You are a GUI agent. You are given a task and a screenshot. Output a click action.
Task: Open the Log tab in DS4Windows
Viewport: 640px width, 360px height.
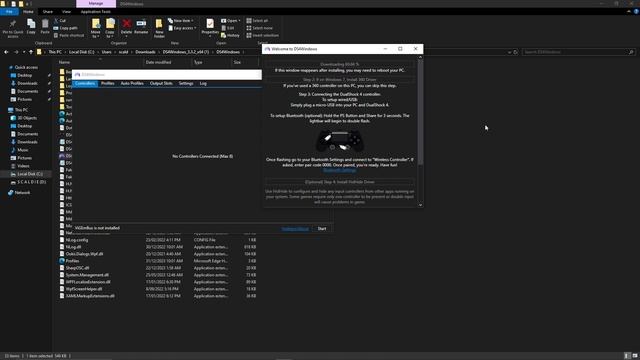203,83
